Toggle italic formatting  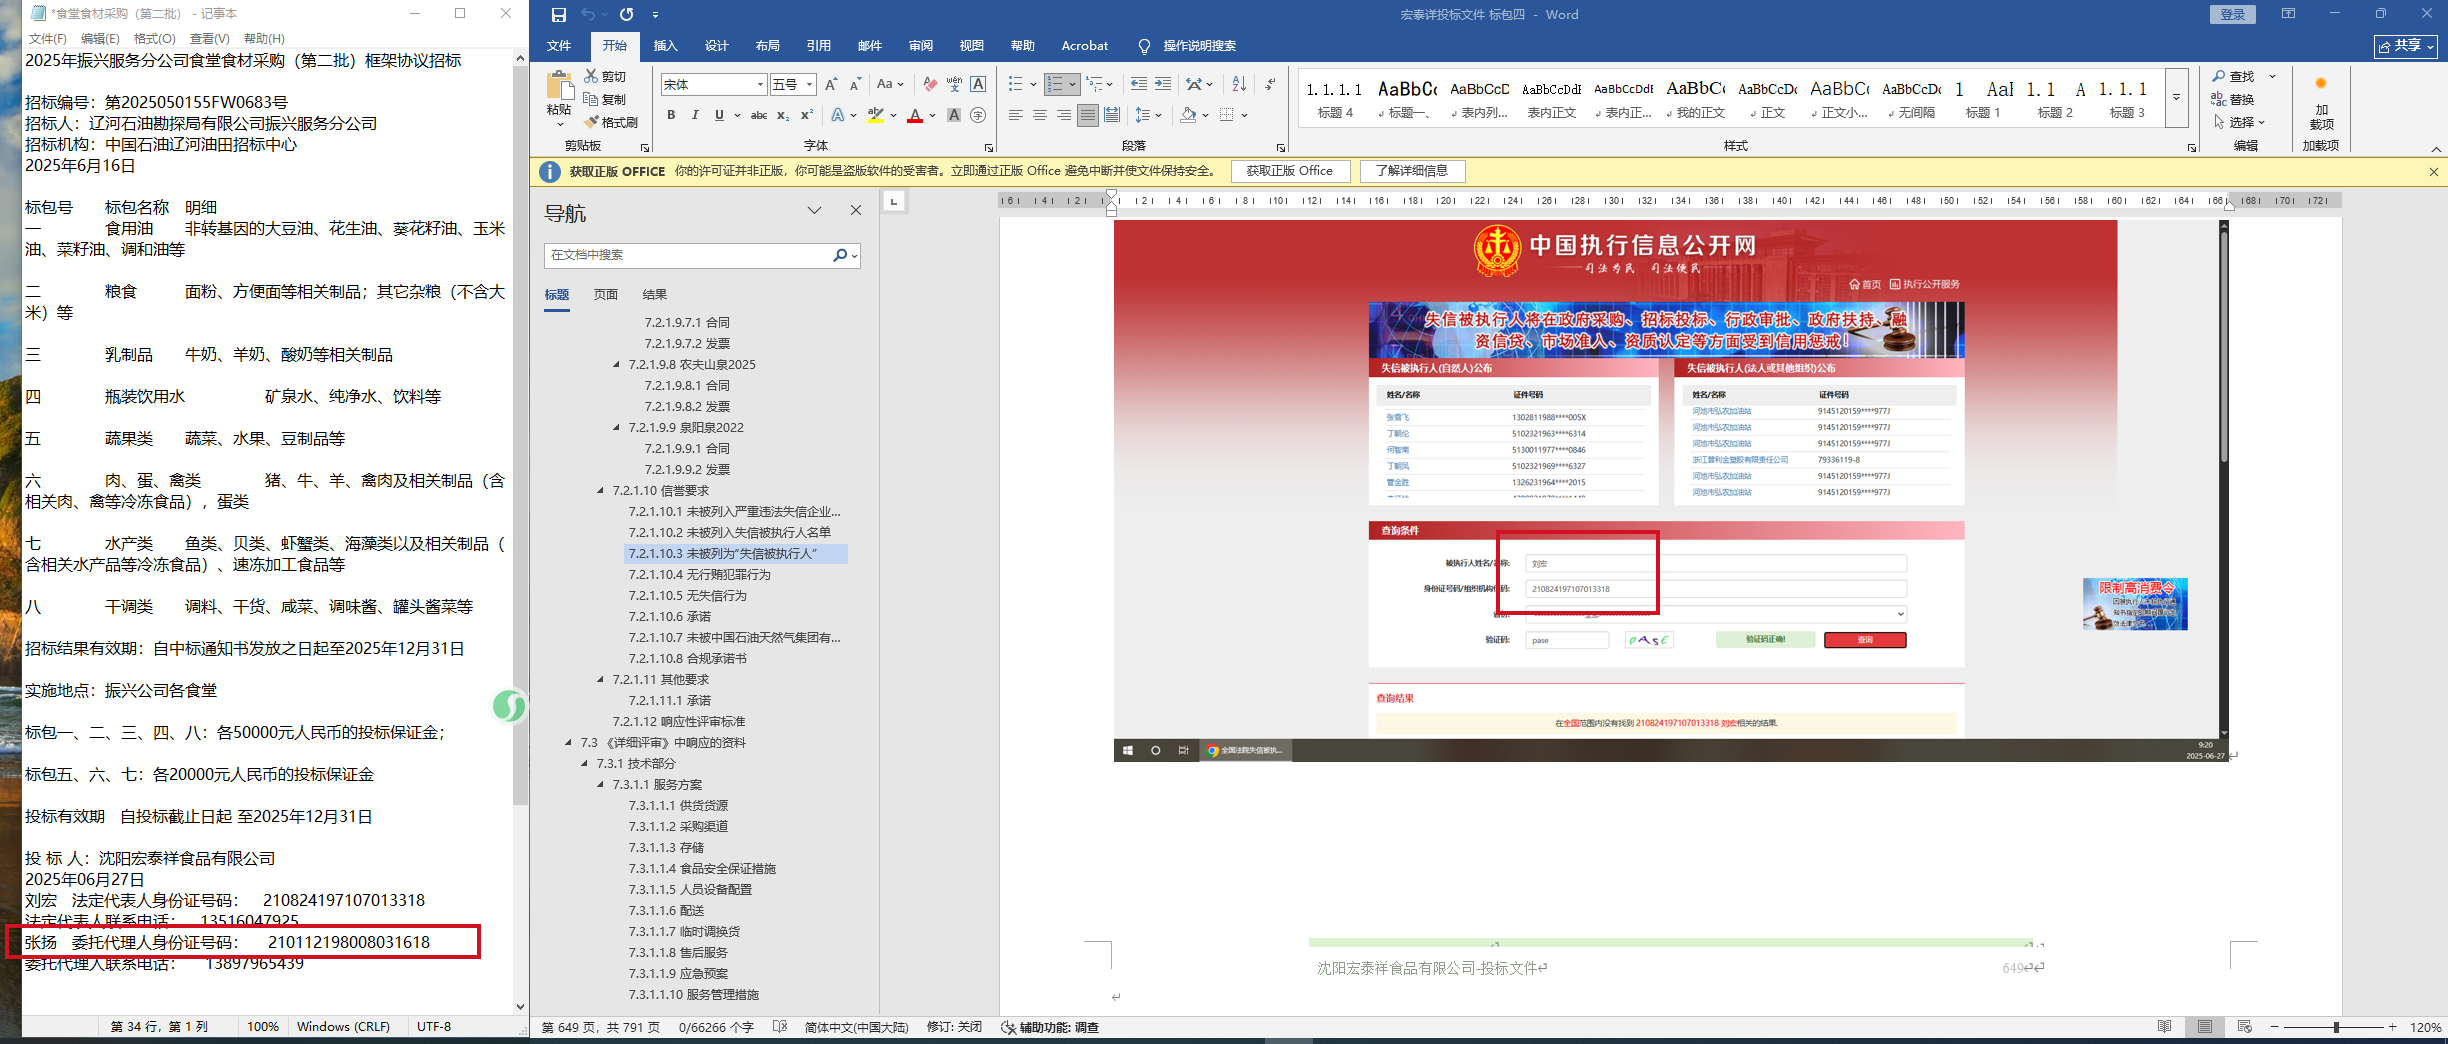pos(695,115)
